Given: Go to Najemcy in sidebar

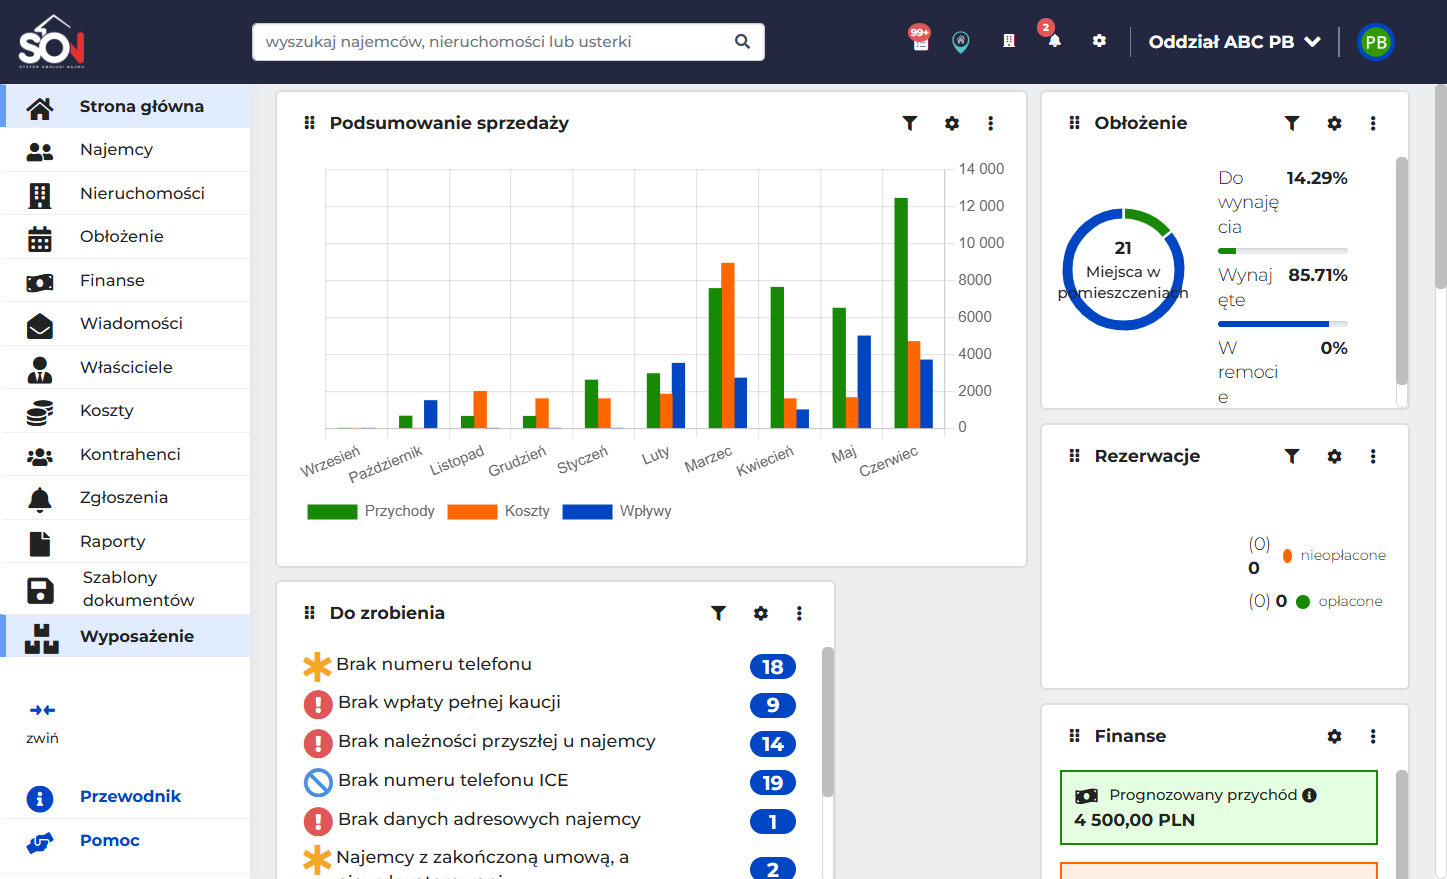Looking at the screenshot, I should point(126,150).
